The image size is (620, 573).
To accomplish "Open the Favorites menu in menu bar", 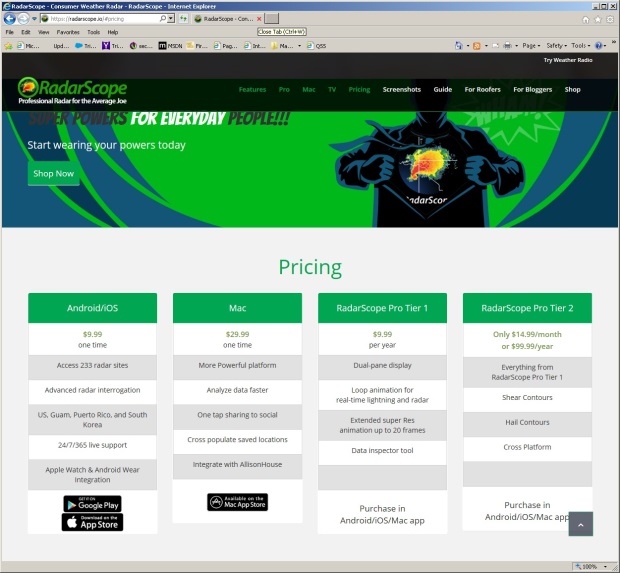I will [x=68, y=32].
